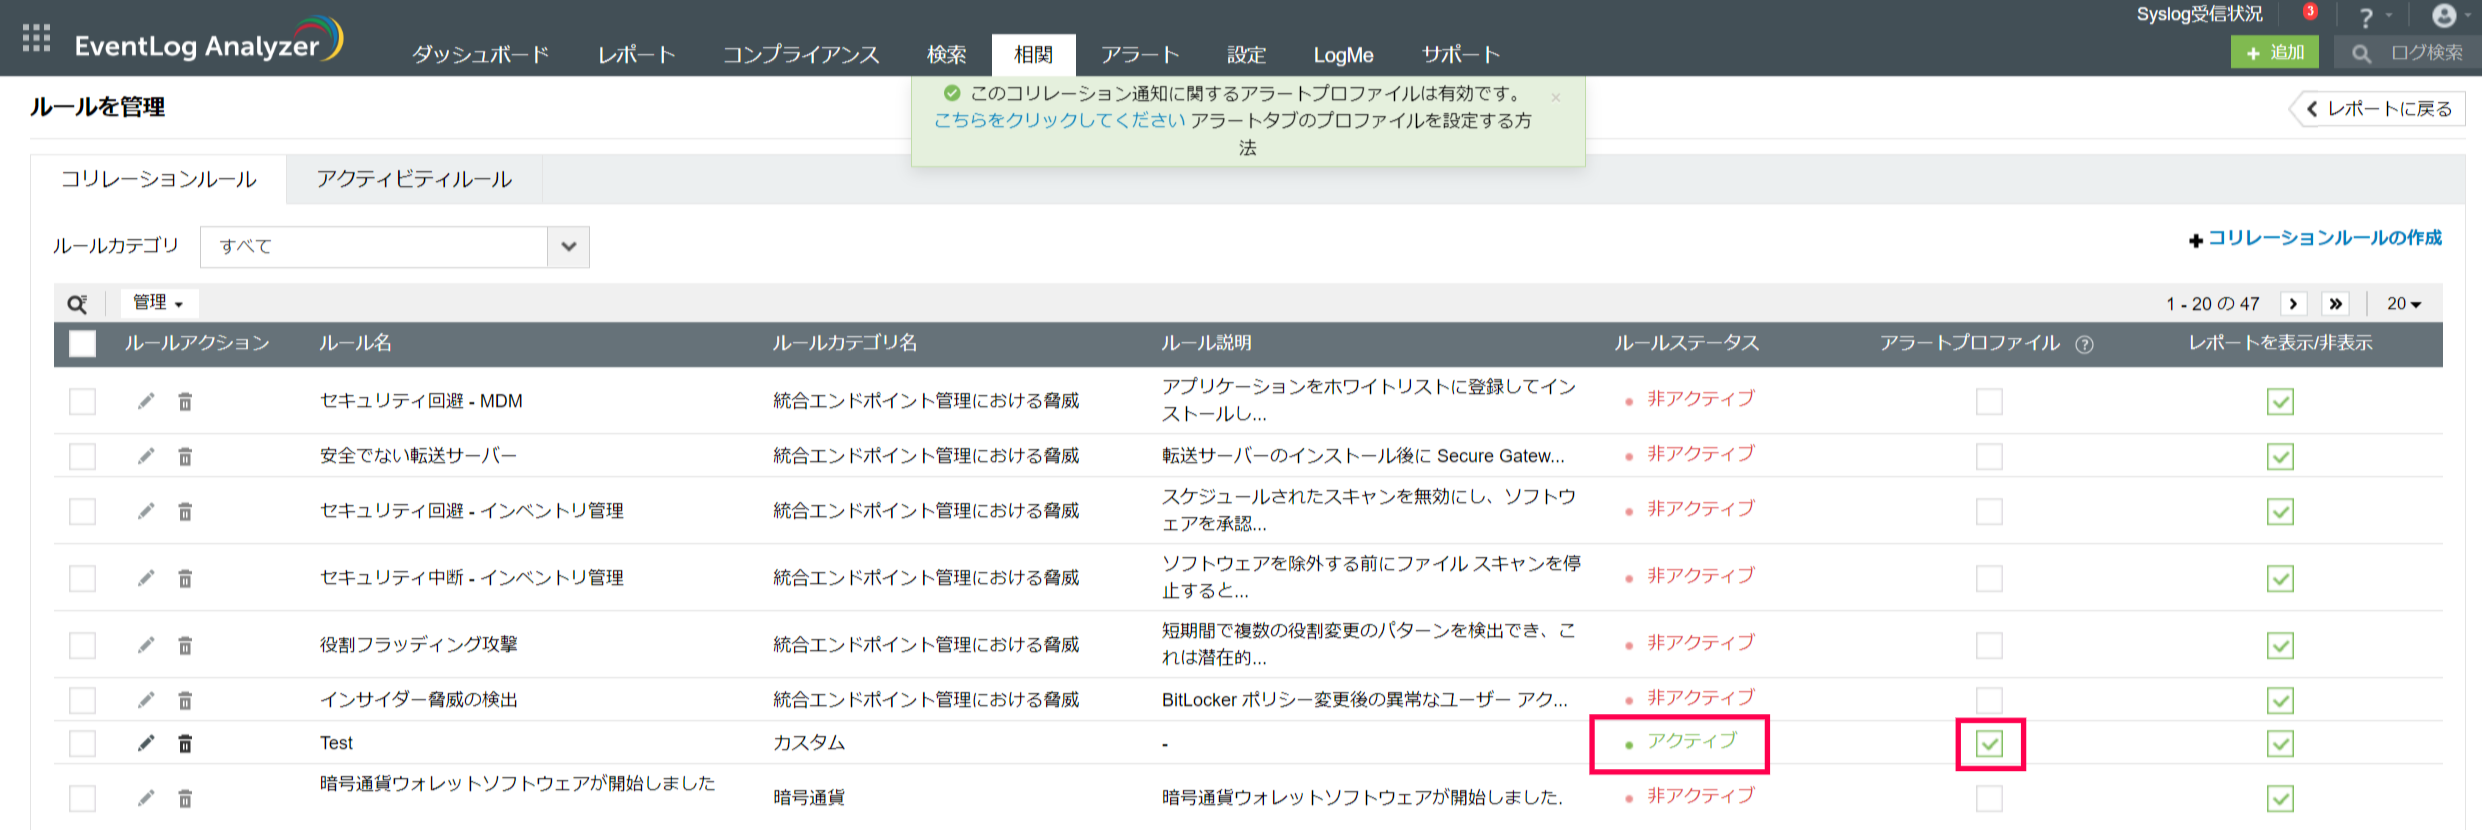Open the アラート menu in top navigation
The width and height of the screenshot is (2482, 830).
tap(1140, 55)
